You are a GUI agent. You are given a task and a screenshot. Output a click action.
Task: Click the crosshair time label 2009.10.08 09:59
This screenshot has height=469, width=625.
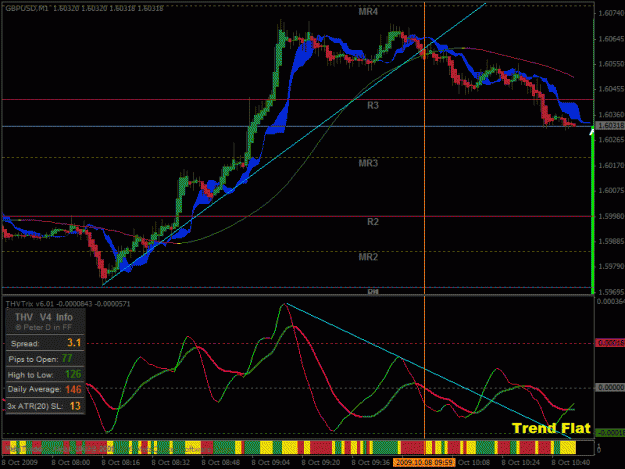424,463
